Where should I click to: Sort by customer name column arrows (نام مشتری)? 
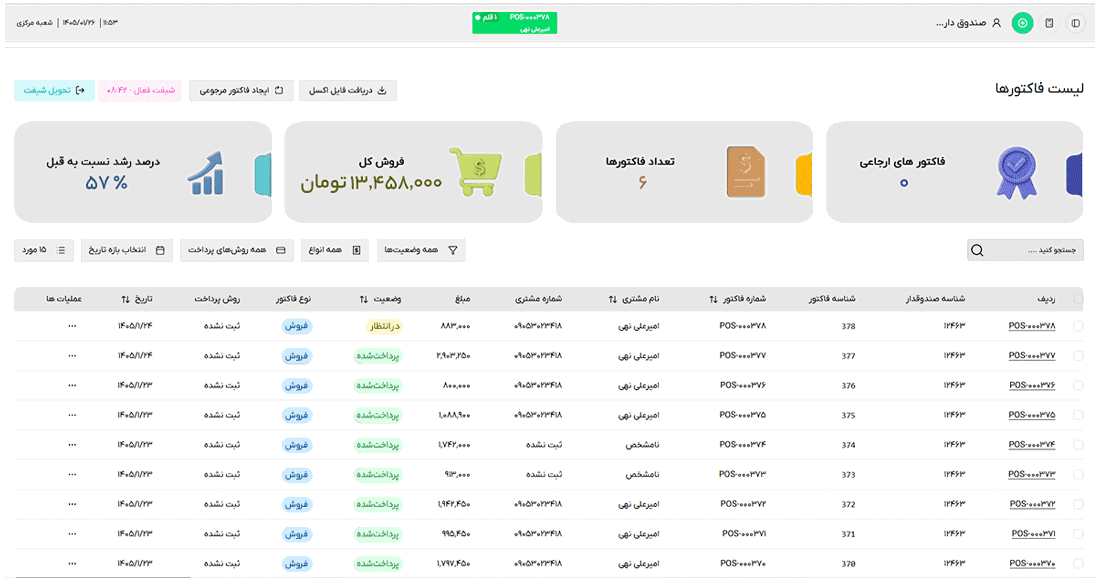click(612, 299)
